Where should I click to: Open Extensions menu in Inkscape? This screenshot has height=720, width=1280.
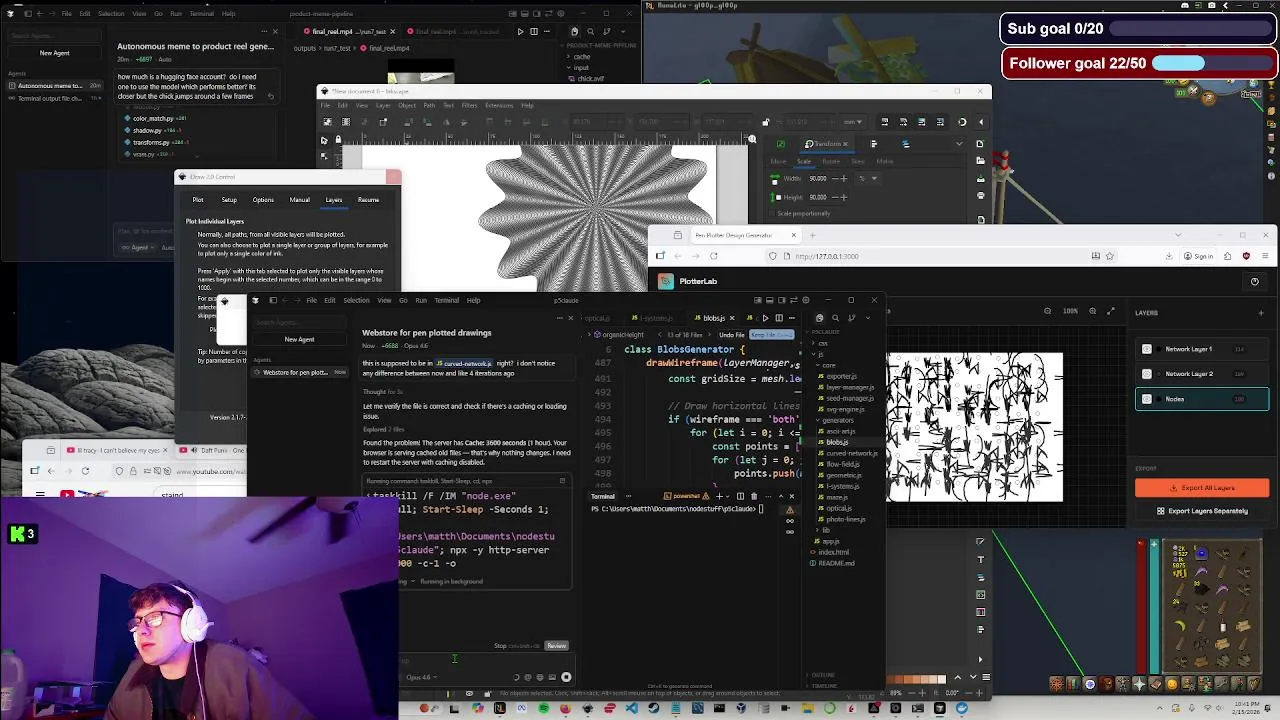(x=499, y=105)
